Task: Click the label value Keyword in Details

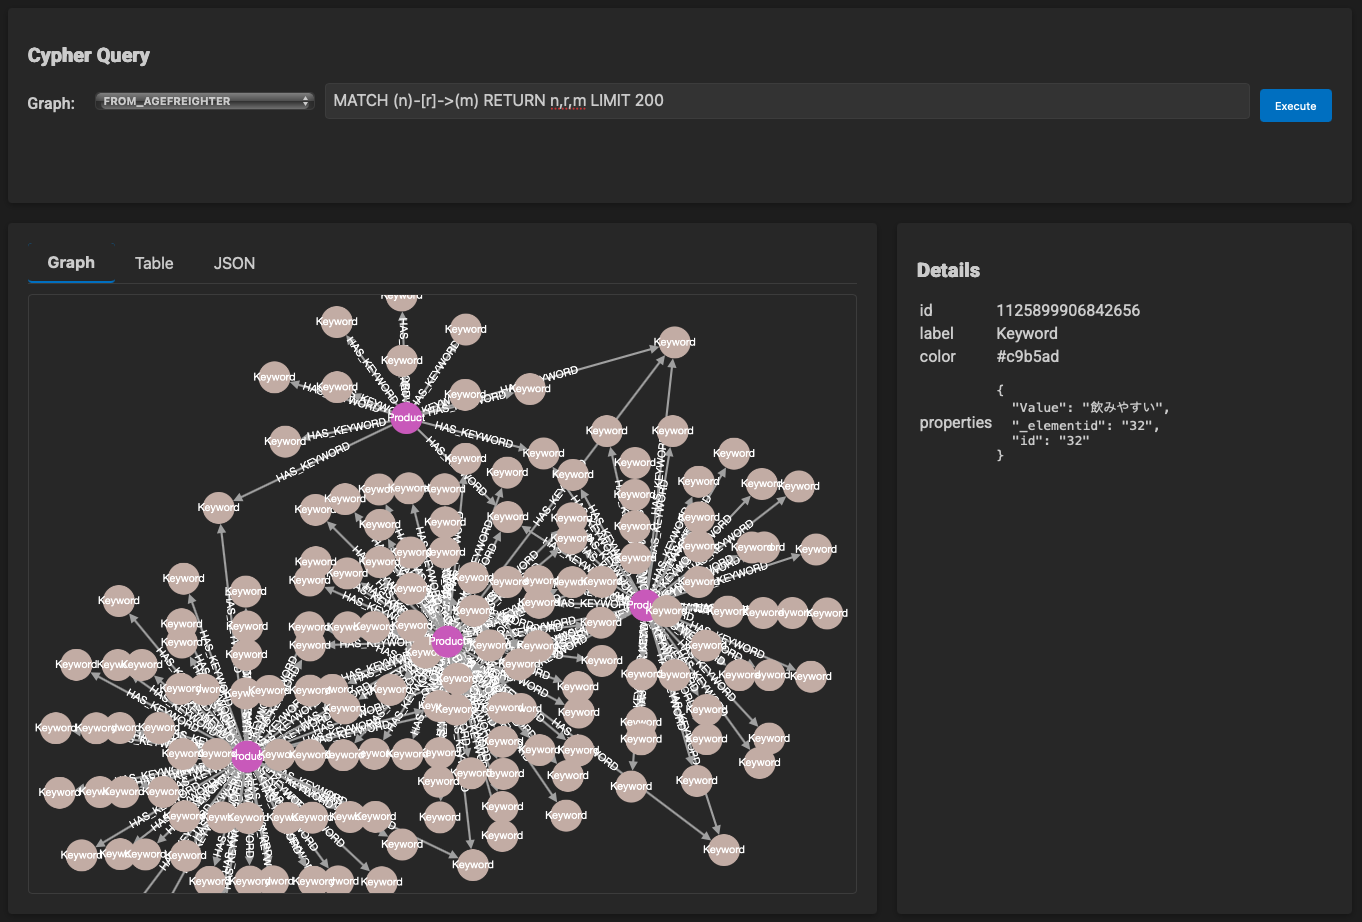Action: tap(1026, 333)
